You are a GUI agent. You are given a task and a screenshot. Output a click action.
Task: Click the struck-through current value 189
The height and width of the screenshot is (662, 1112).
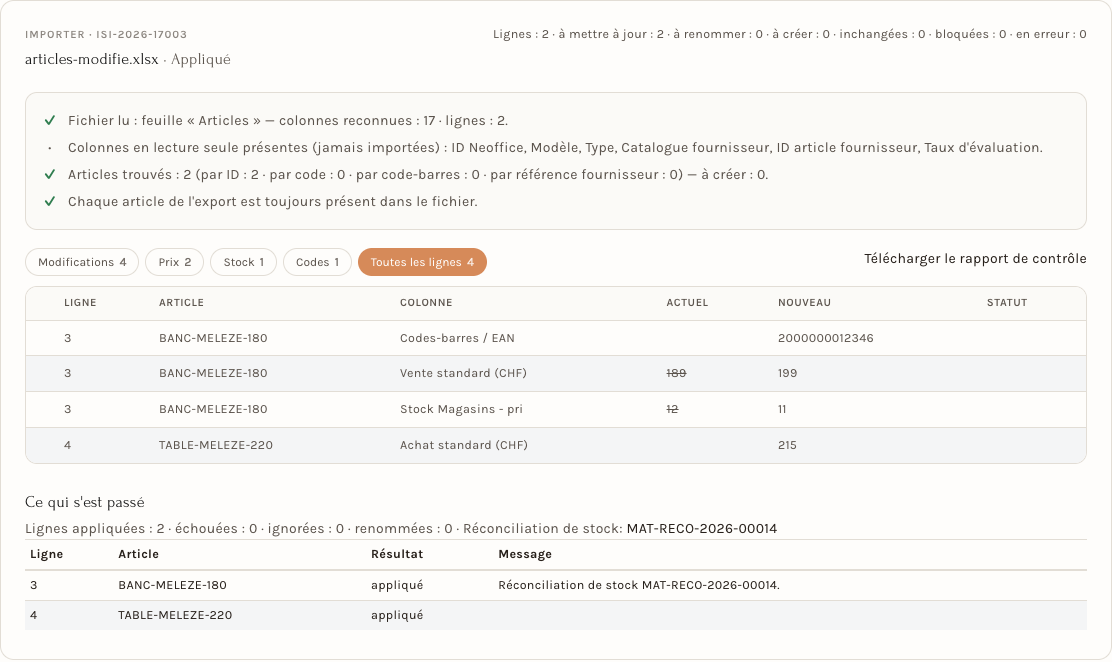(x=676, y=373)
